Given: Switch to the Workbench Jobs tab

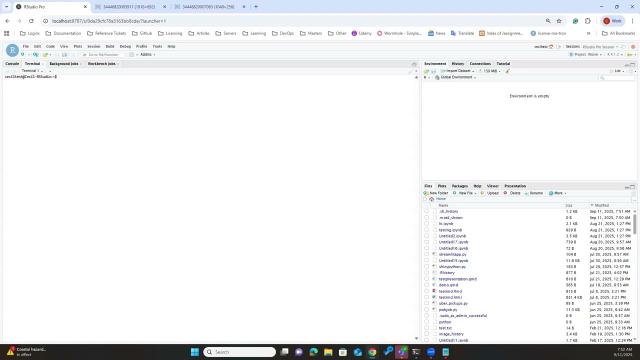Looking at the screenshot, I should coord(102,64).
